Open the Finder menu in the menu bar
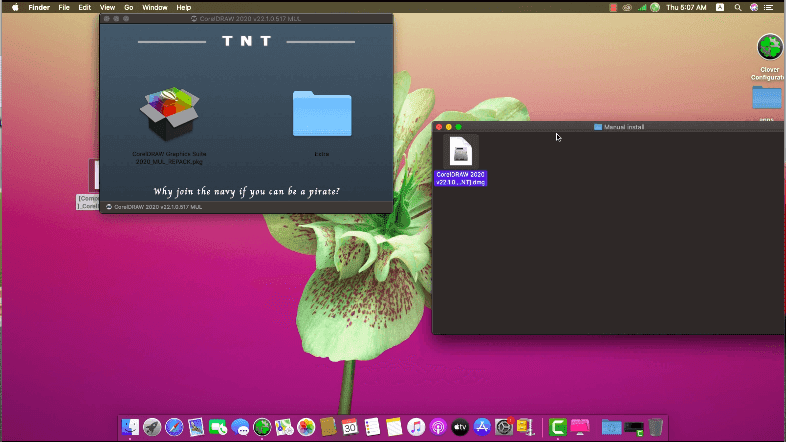 39,8
